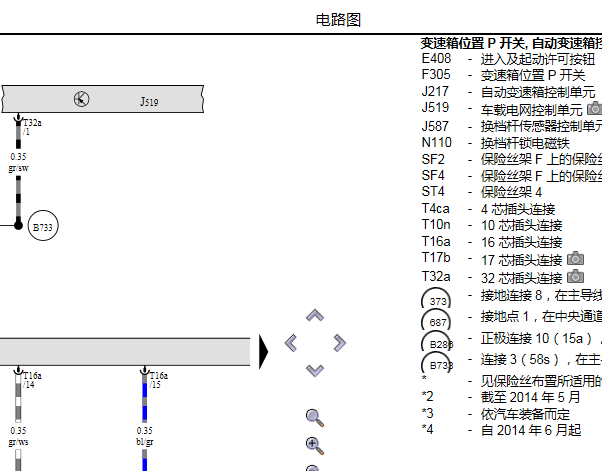
Task: Click wire label 0.35 bl/gr
Action: tap(145, 436)
